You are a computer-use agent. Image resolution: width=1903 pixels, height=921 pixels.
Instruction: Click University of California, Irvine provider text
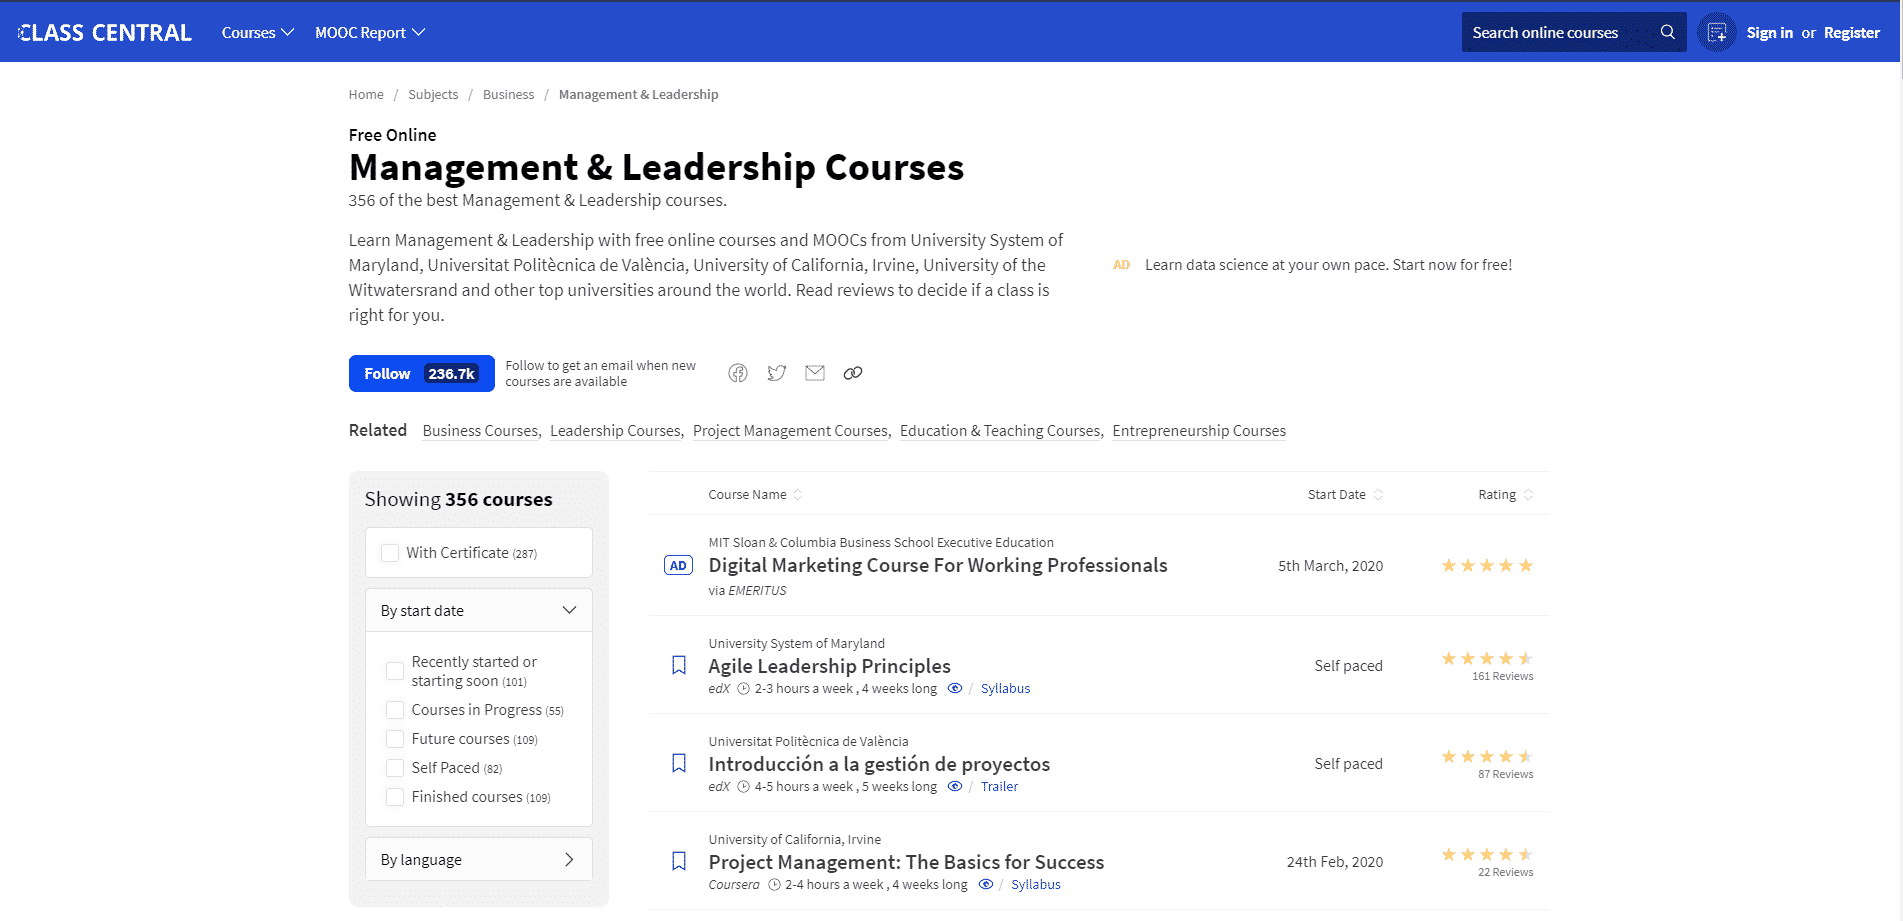[x=794, y=839]
